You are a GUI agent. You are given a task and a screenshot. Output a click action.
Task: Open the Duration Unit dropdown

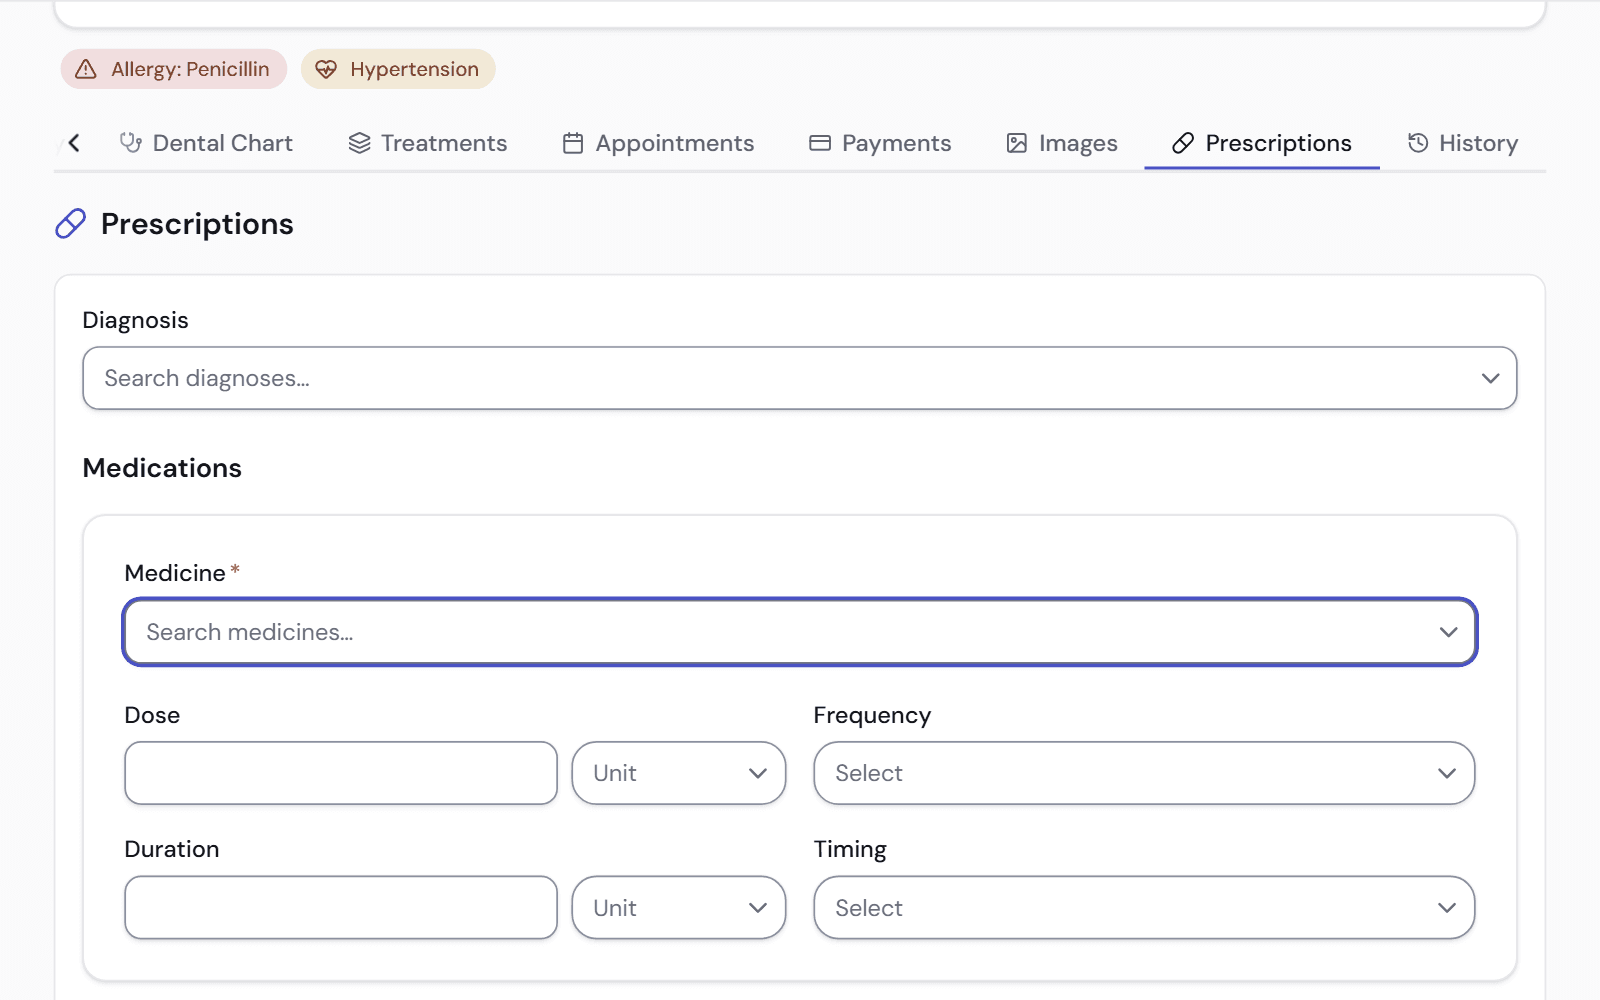pyautogui.click(x=679, y=908)
